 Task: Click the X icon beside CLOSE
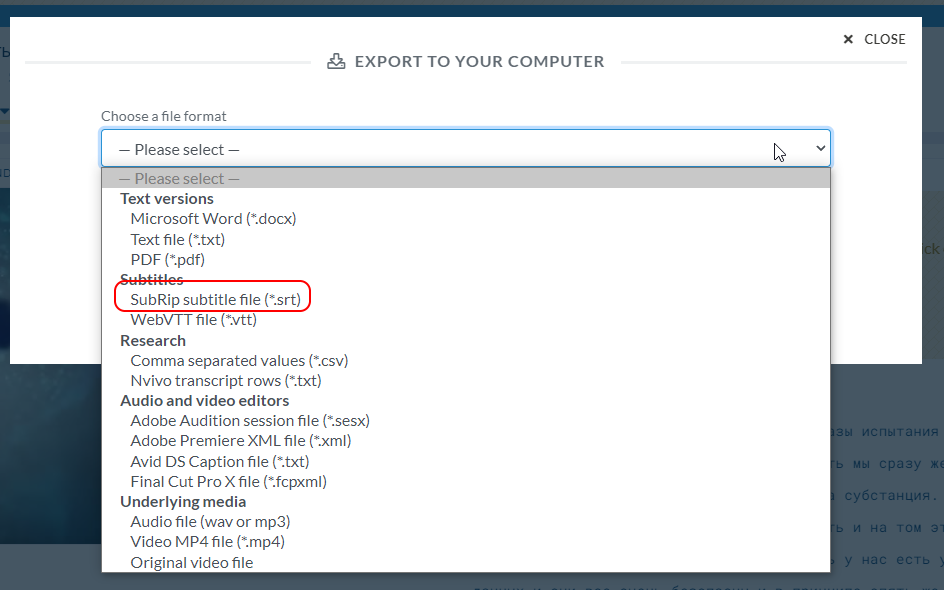click(x=848, y=39)
